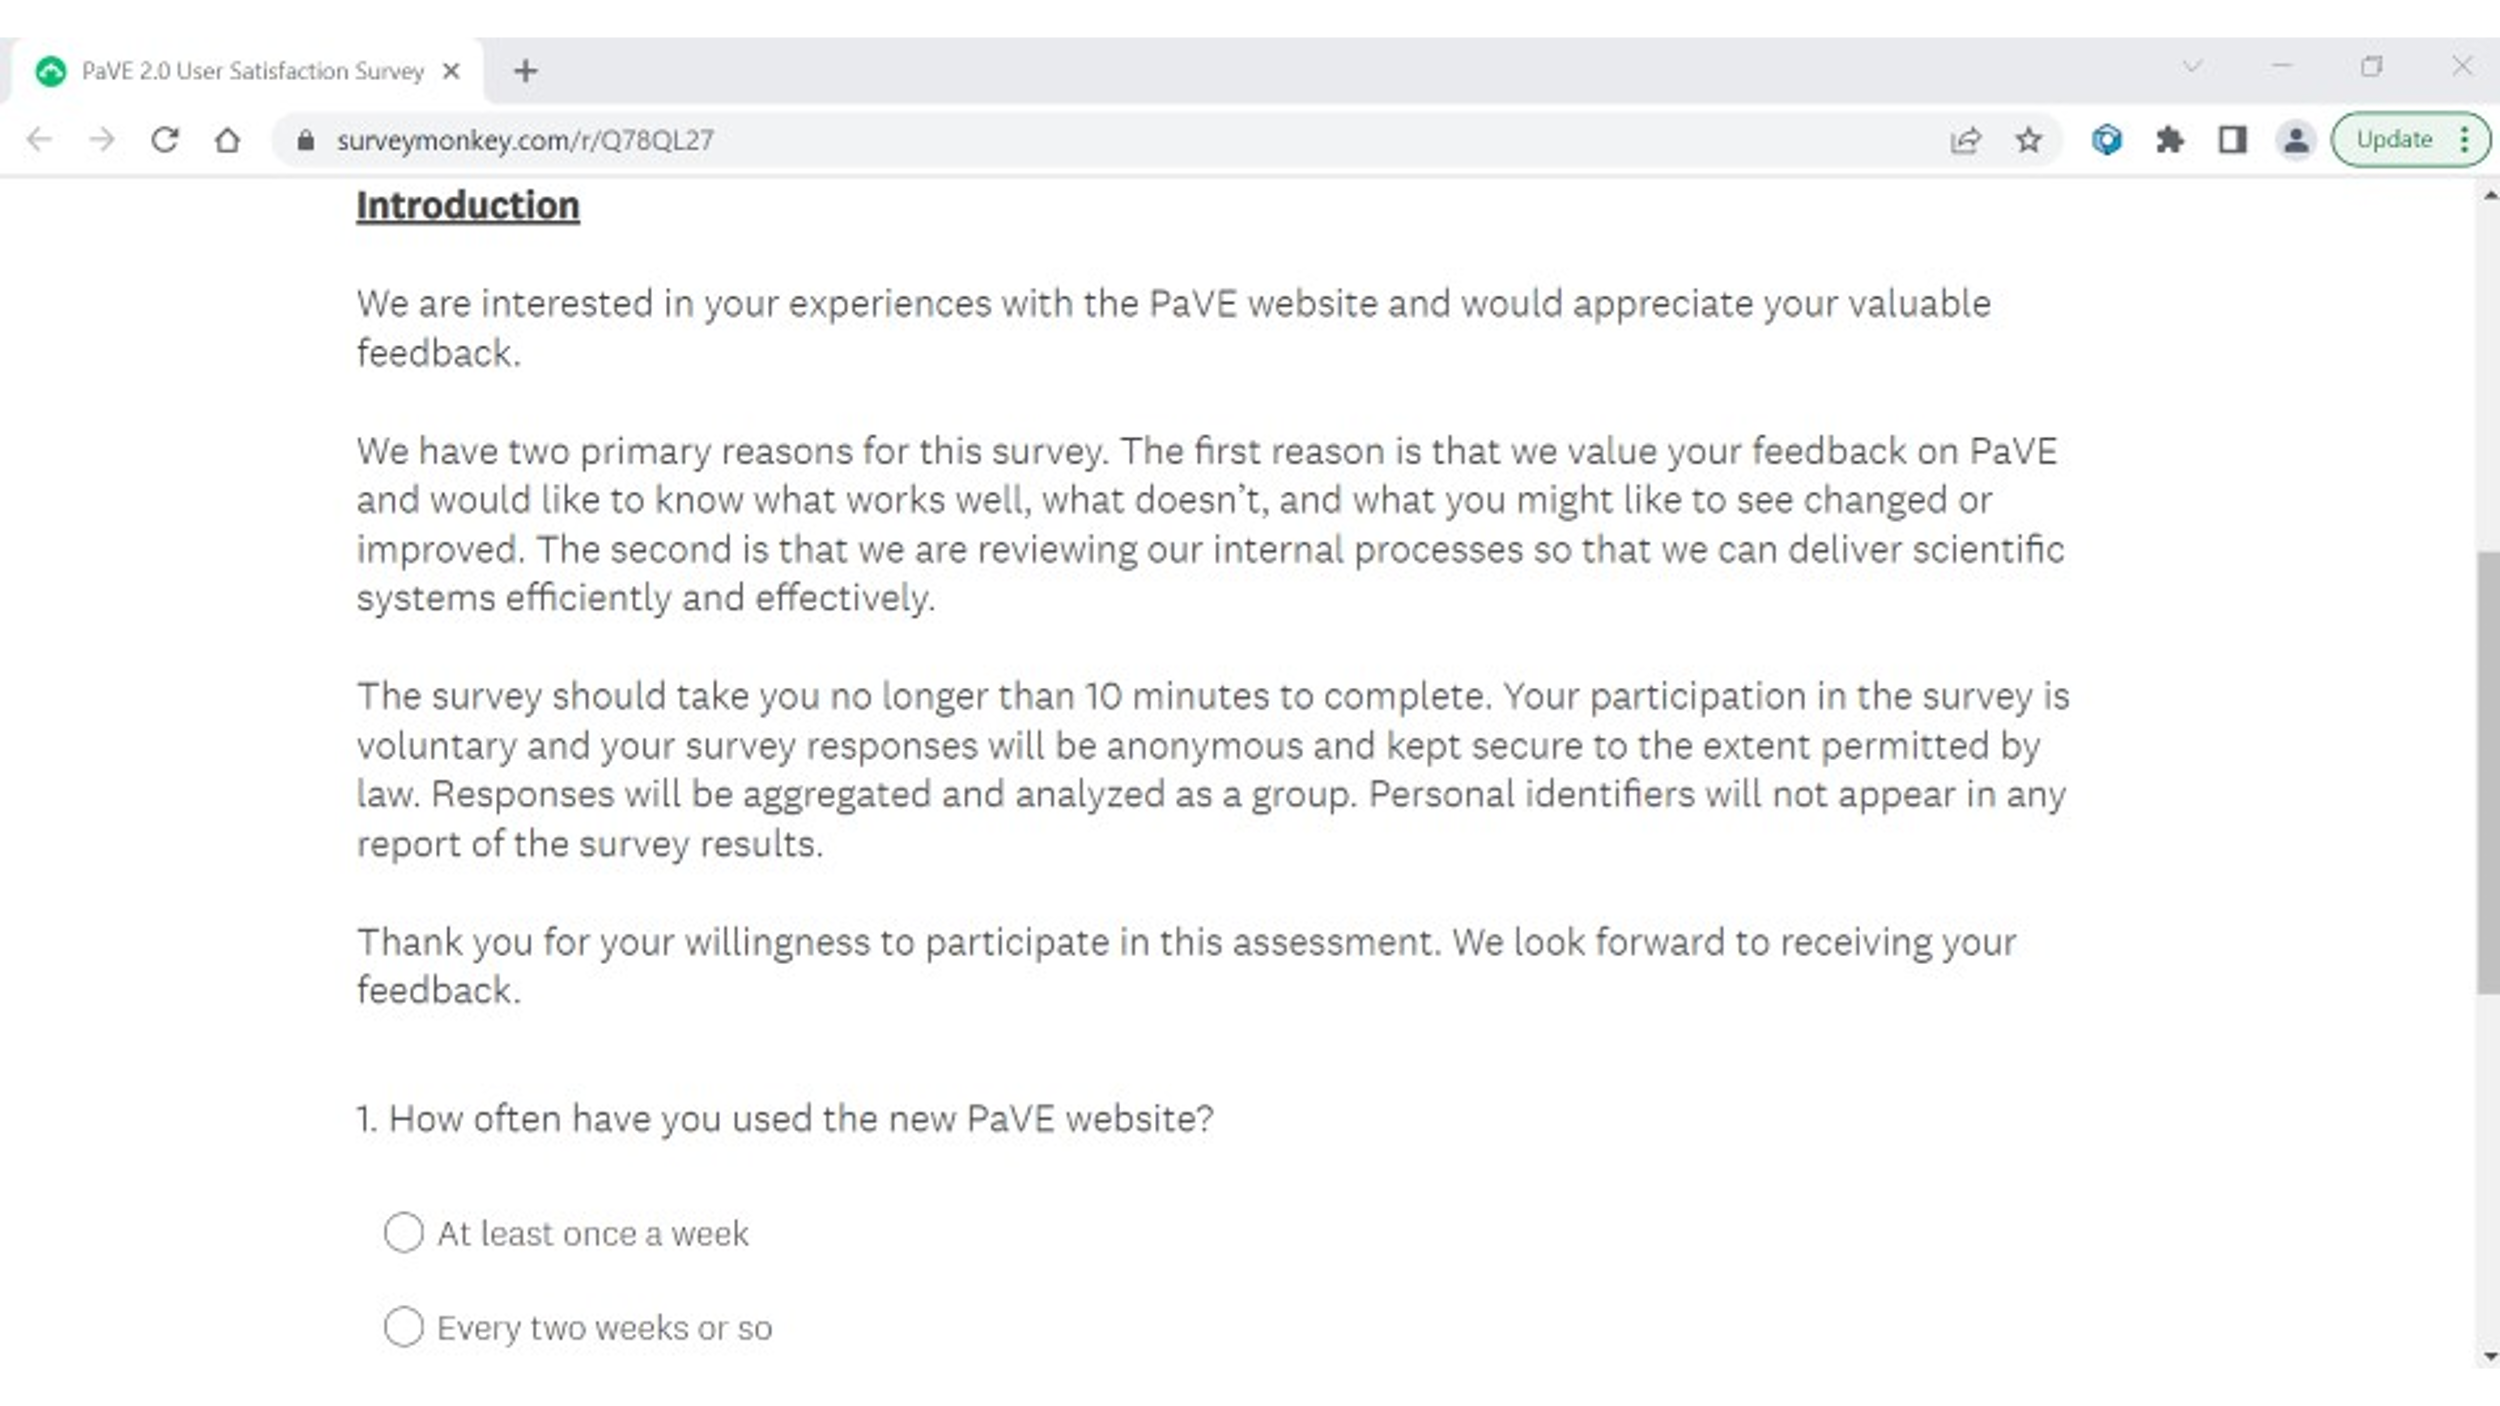Open the share page icon
Image resolution: width=2500 pixels, height=1406 pixels.
(x=1965, y=140)
